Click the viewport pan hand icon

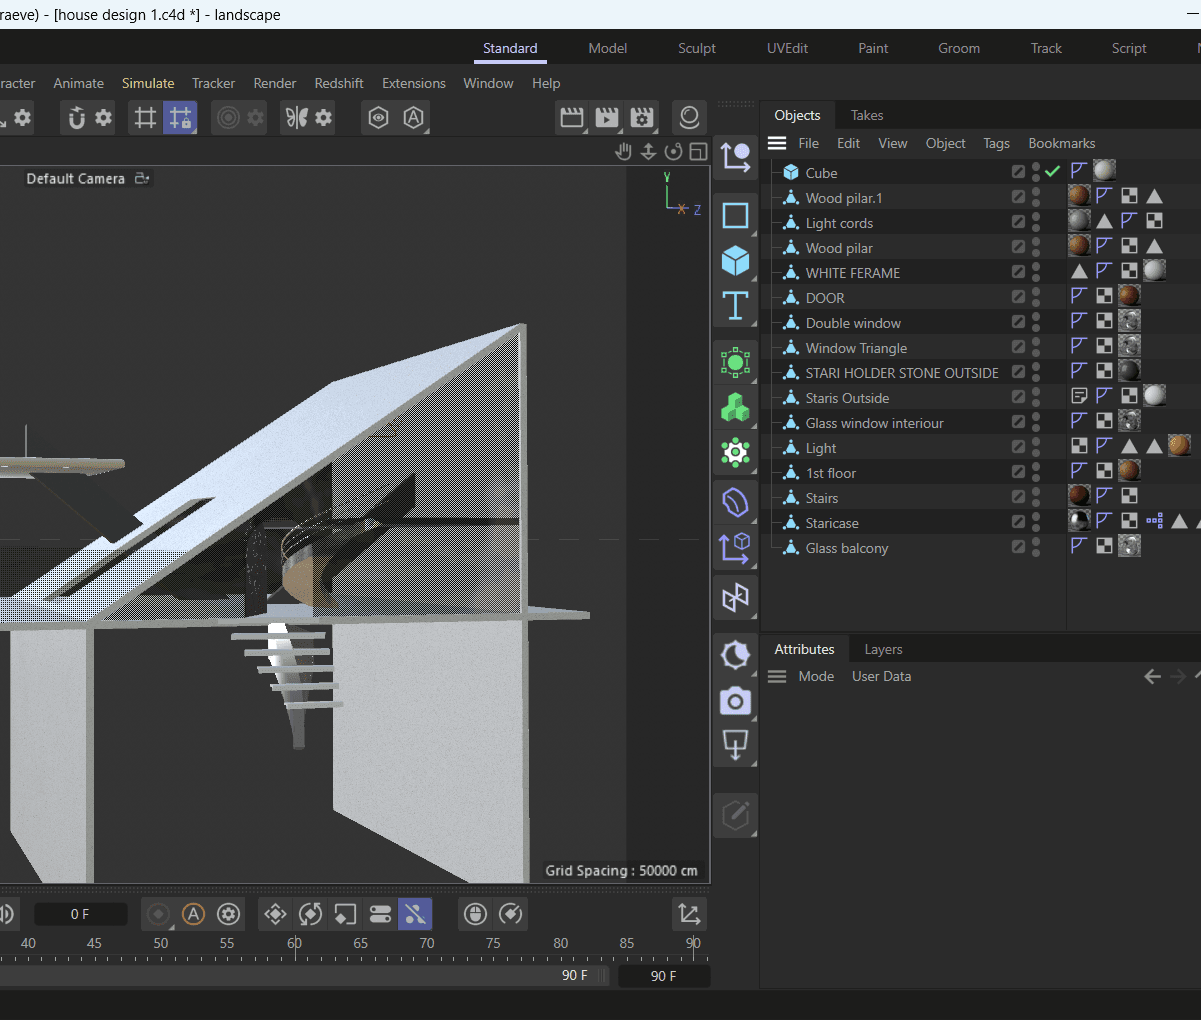[623, 152]
